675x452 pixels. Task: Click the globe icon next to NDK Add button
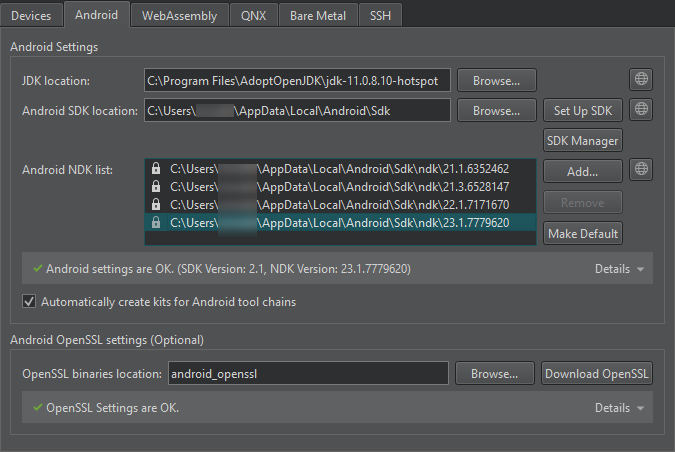point(641,170)
